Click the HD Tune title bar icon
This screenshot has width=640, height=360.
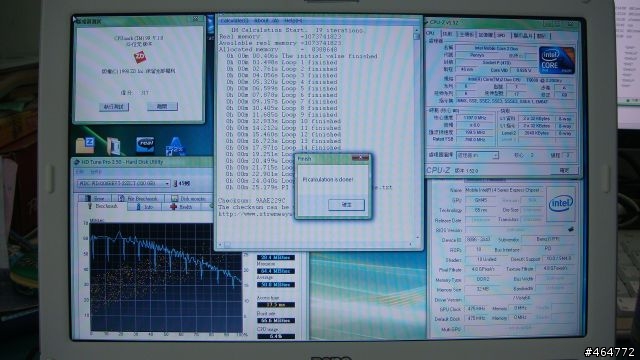point(76,162)
